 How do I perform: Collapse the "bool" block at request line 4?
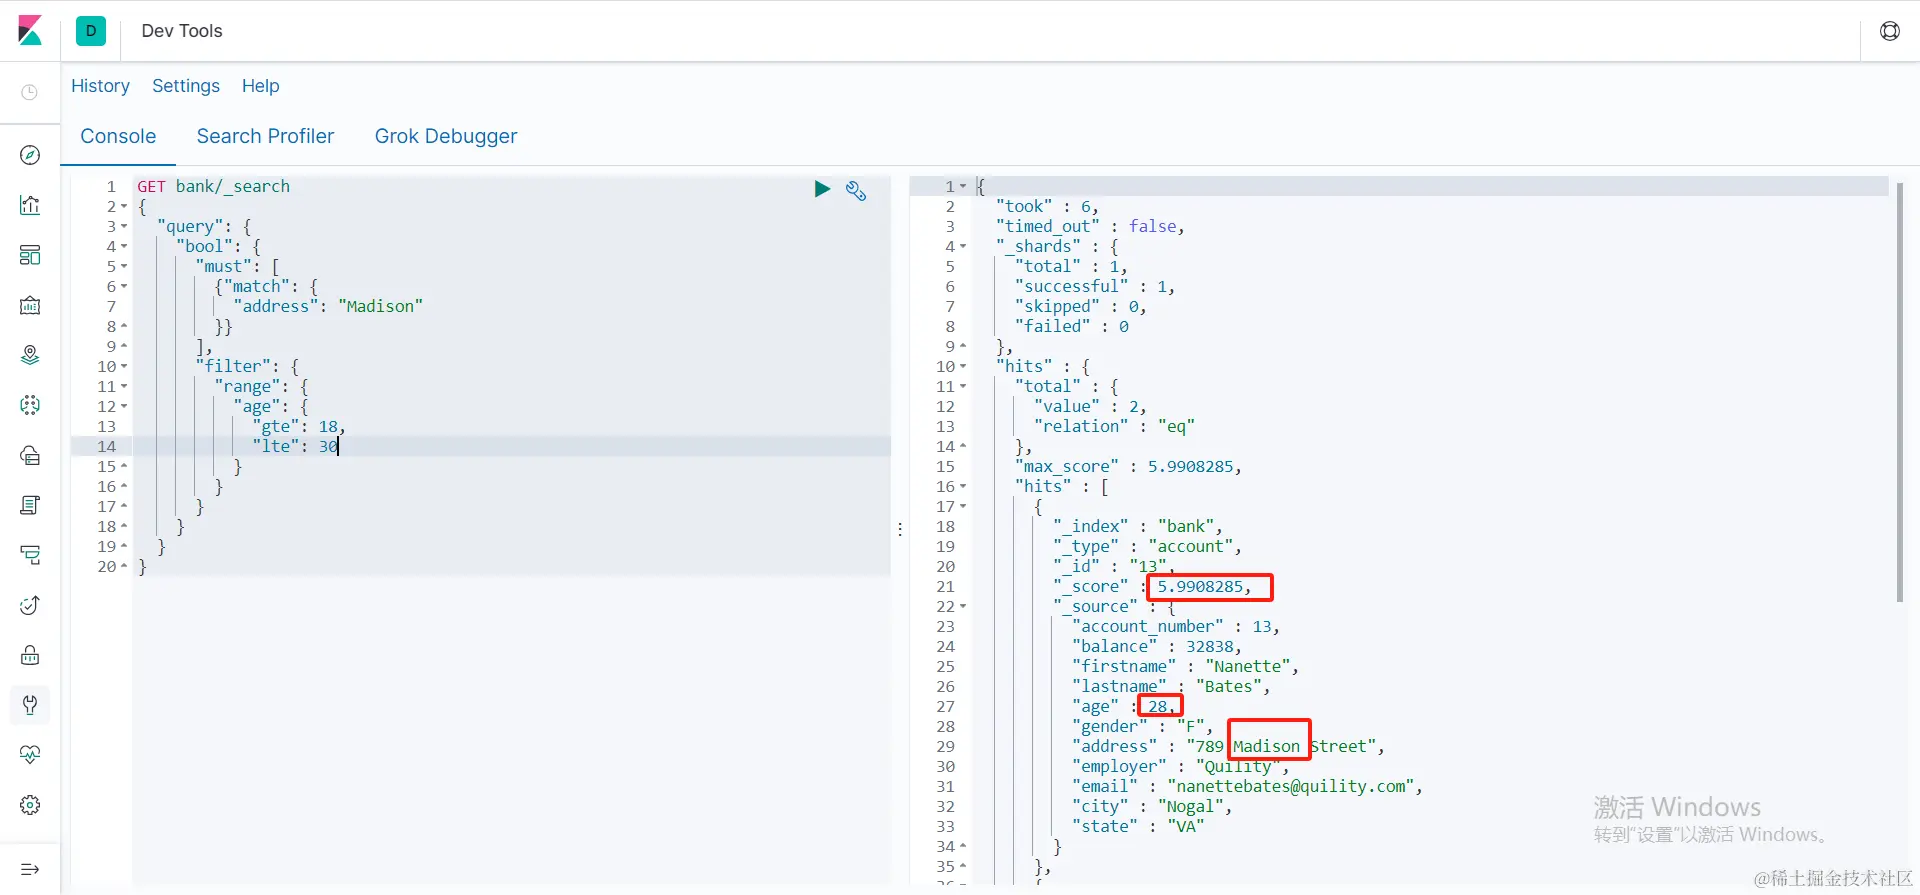[124, 247]
